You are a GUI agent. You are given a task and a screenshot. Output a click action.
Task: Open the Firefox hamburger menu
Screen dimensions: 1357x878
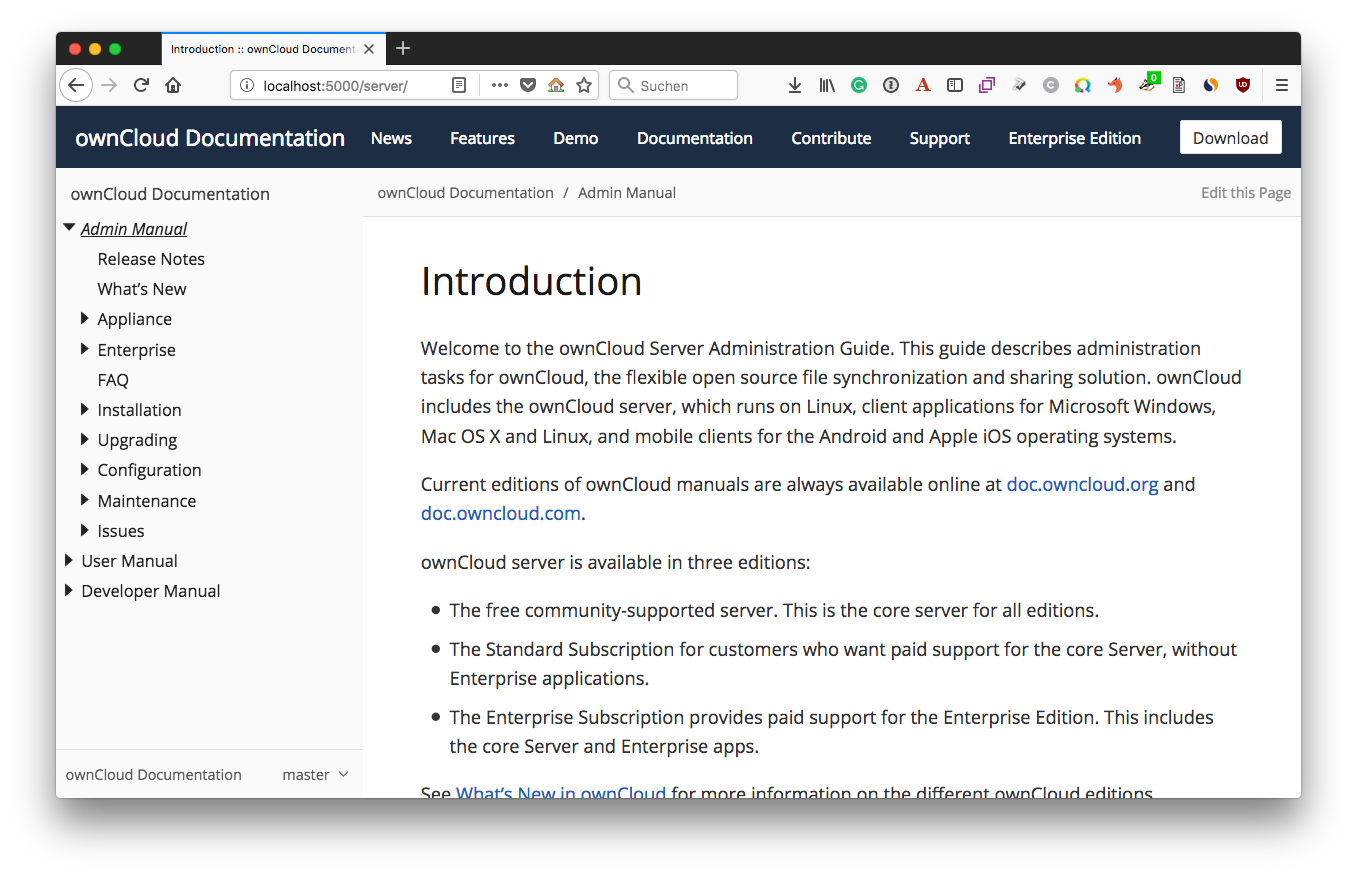tap(1281, 86)
